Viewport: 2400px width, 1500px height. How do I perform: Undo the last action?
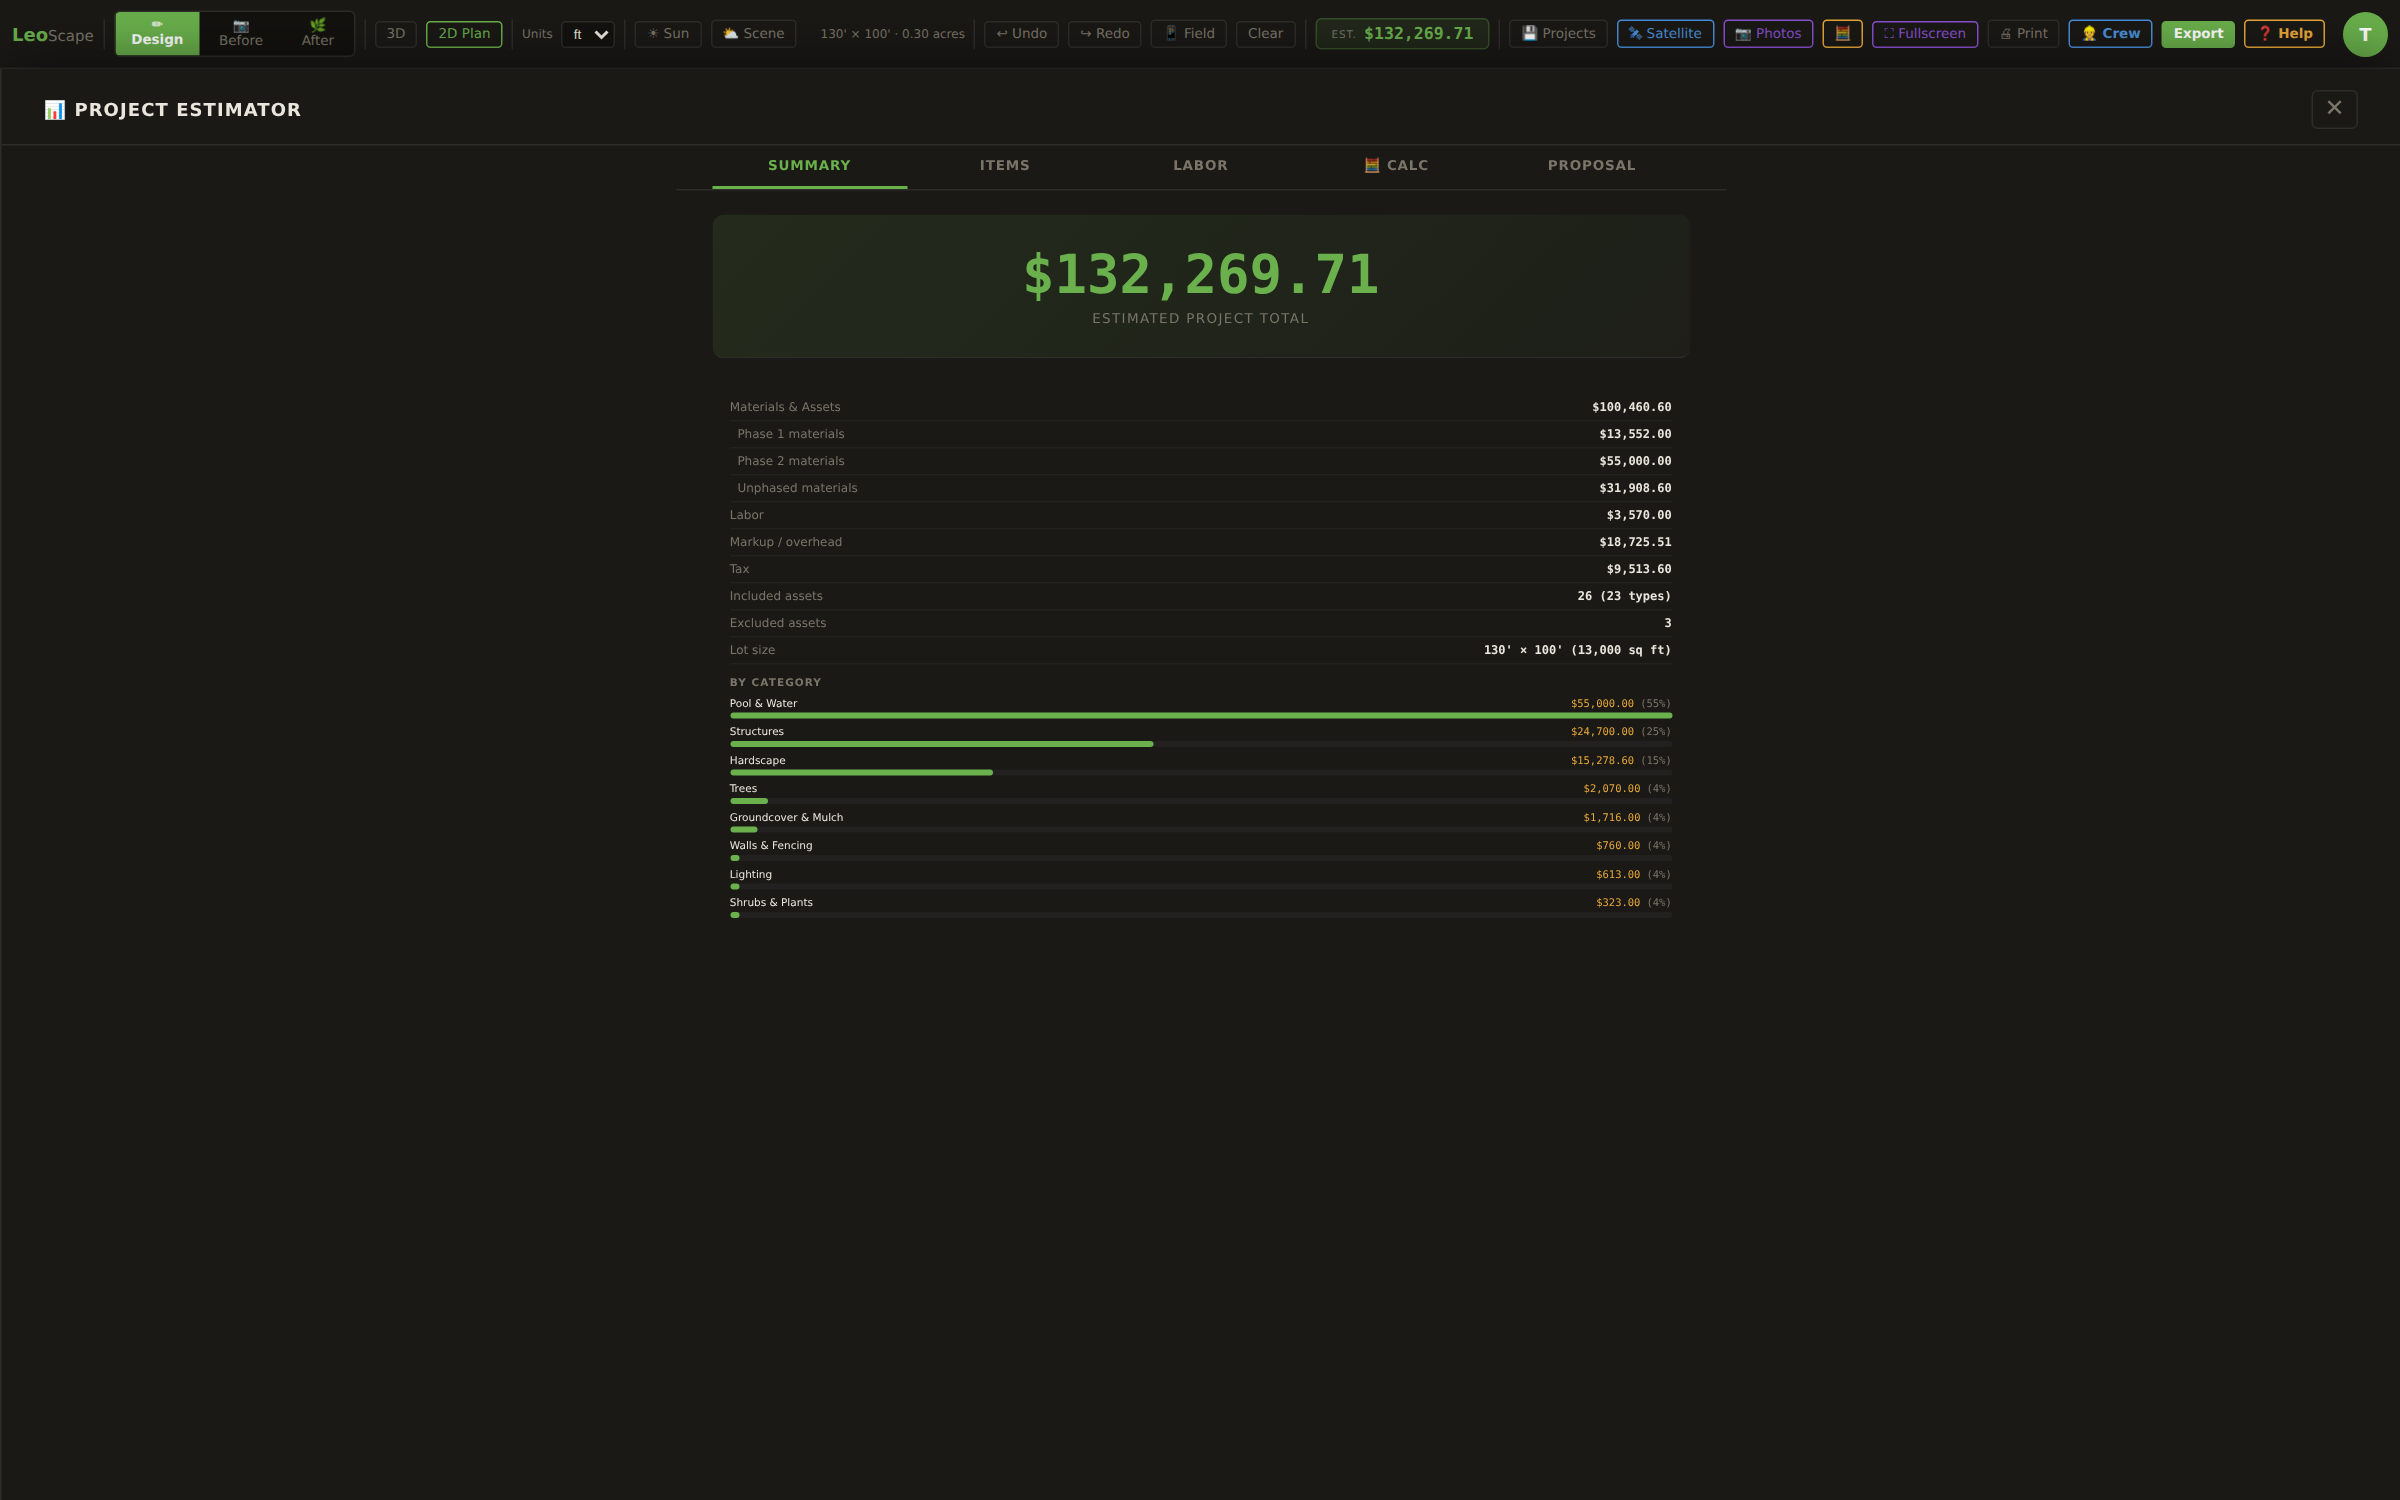click(x=1021, y=34)
